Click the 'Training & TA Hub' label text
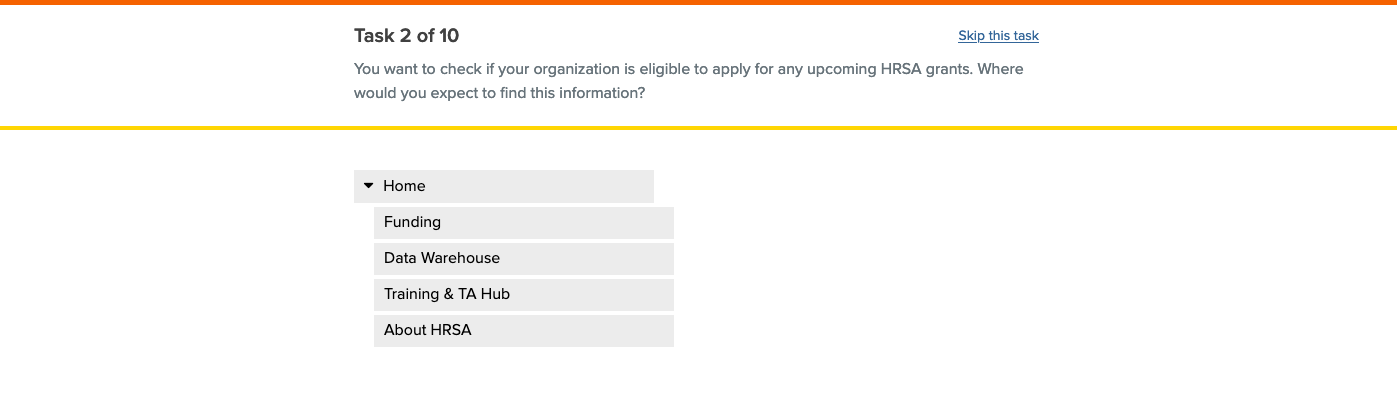1397x410 pixels. (x=447, y=294)
